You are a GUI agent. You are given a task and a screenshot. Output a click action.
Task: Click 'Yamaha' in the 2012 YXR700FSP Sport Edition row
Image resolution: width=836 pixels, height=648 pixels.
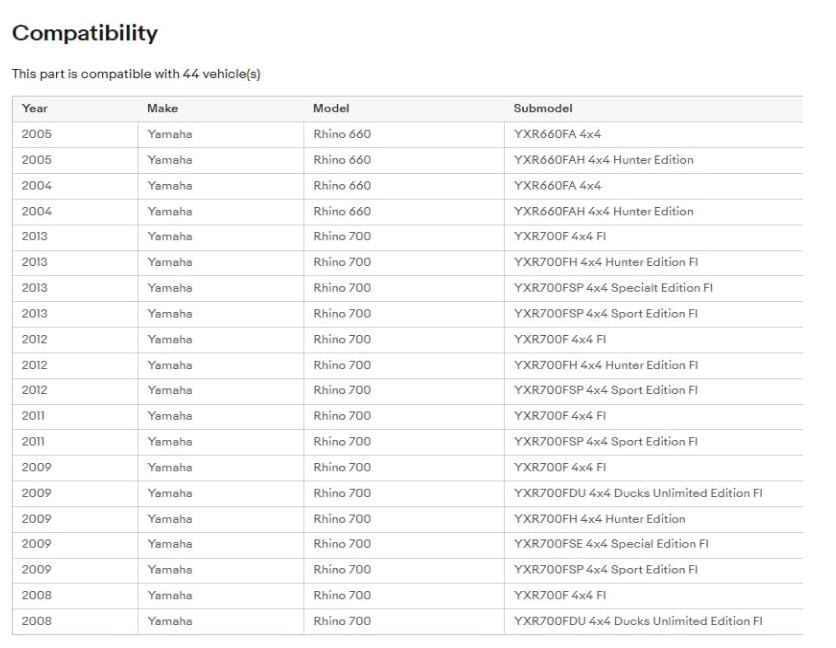pyautogui.click(x=170, y=390)
